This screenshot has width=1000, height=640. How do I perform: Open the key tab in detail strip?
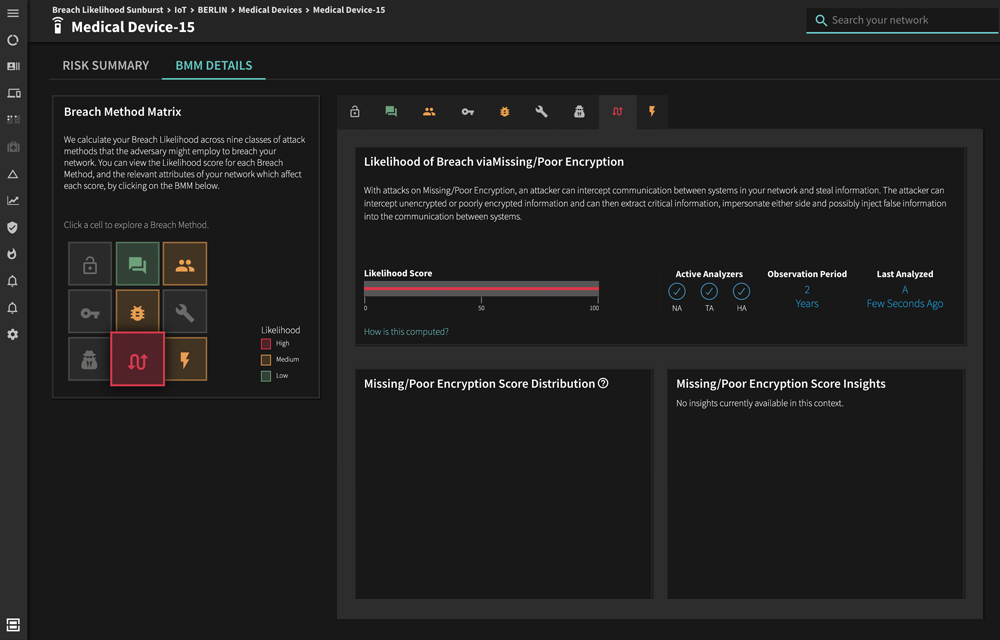pyautogui.click(x=467, y=112)
